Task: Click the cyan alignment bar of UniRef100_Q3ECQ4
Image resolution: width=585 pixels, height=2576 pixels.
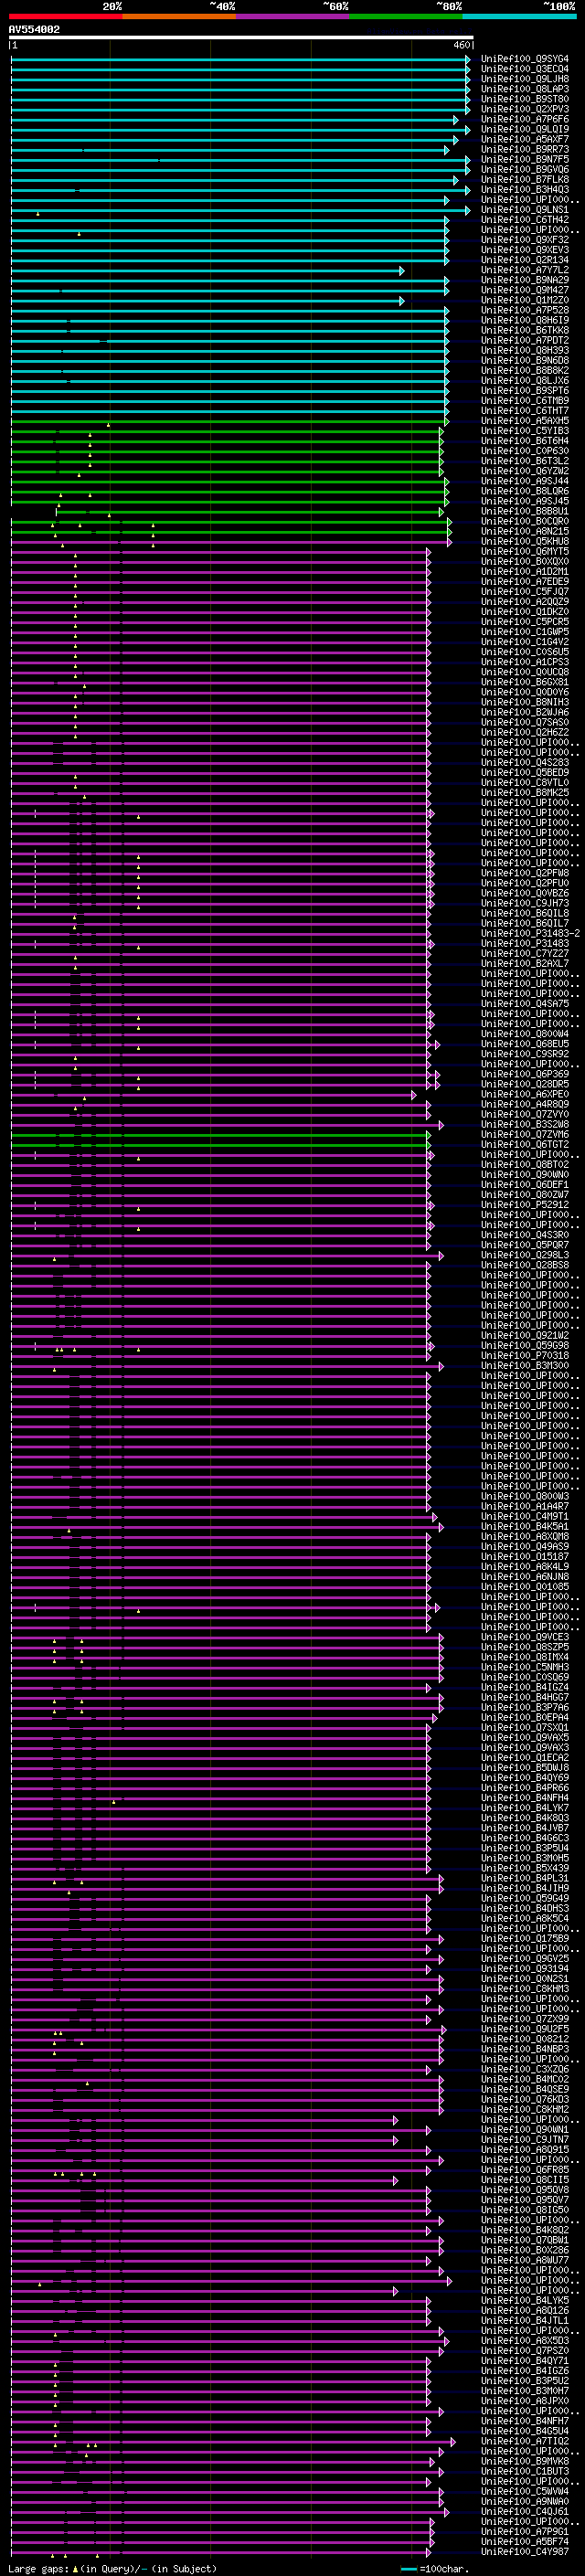Action: pyautogui.click(x=240, y=69)
